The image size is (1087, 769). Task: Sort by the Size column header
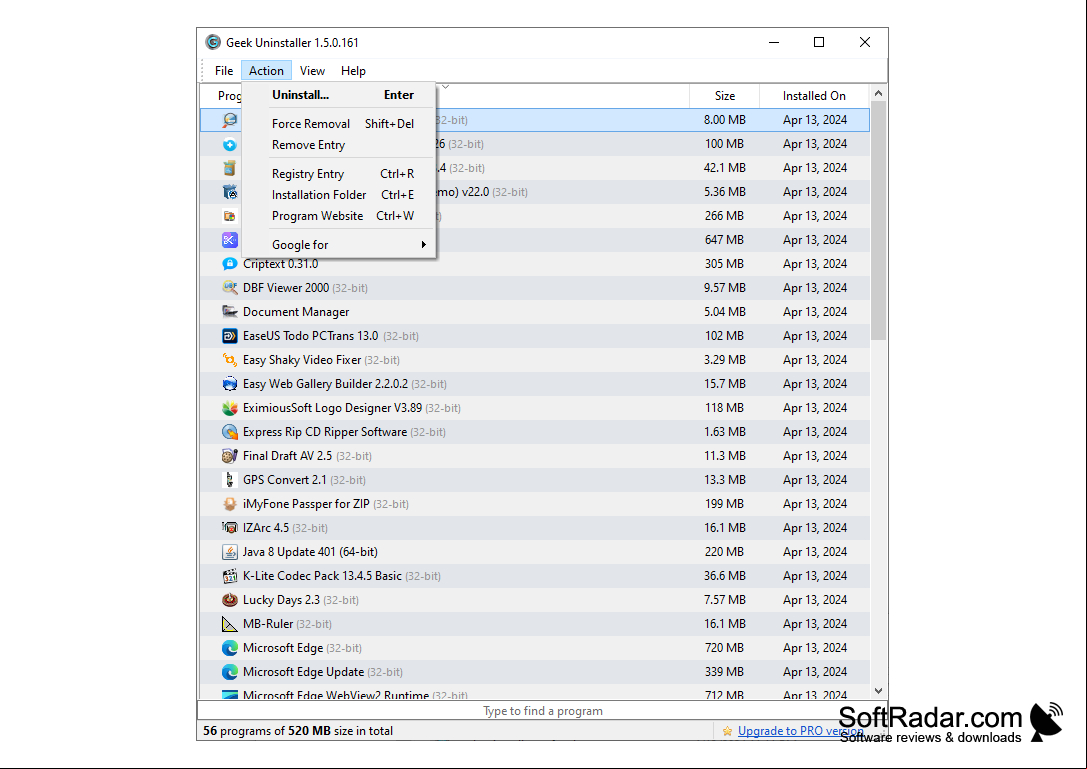tap(724, 96)
